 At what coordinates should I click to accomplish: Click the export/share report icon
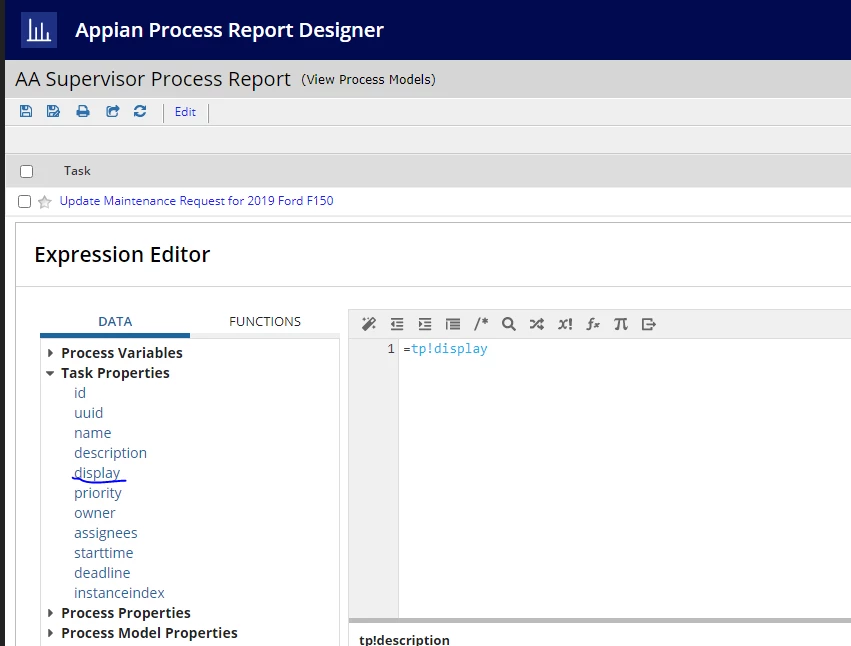click(112, 111)
